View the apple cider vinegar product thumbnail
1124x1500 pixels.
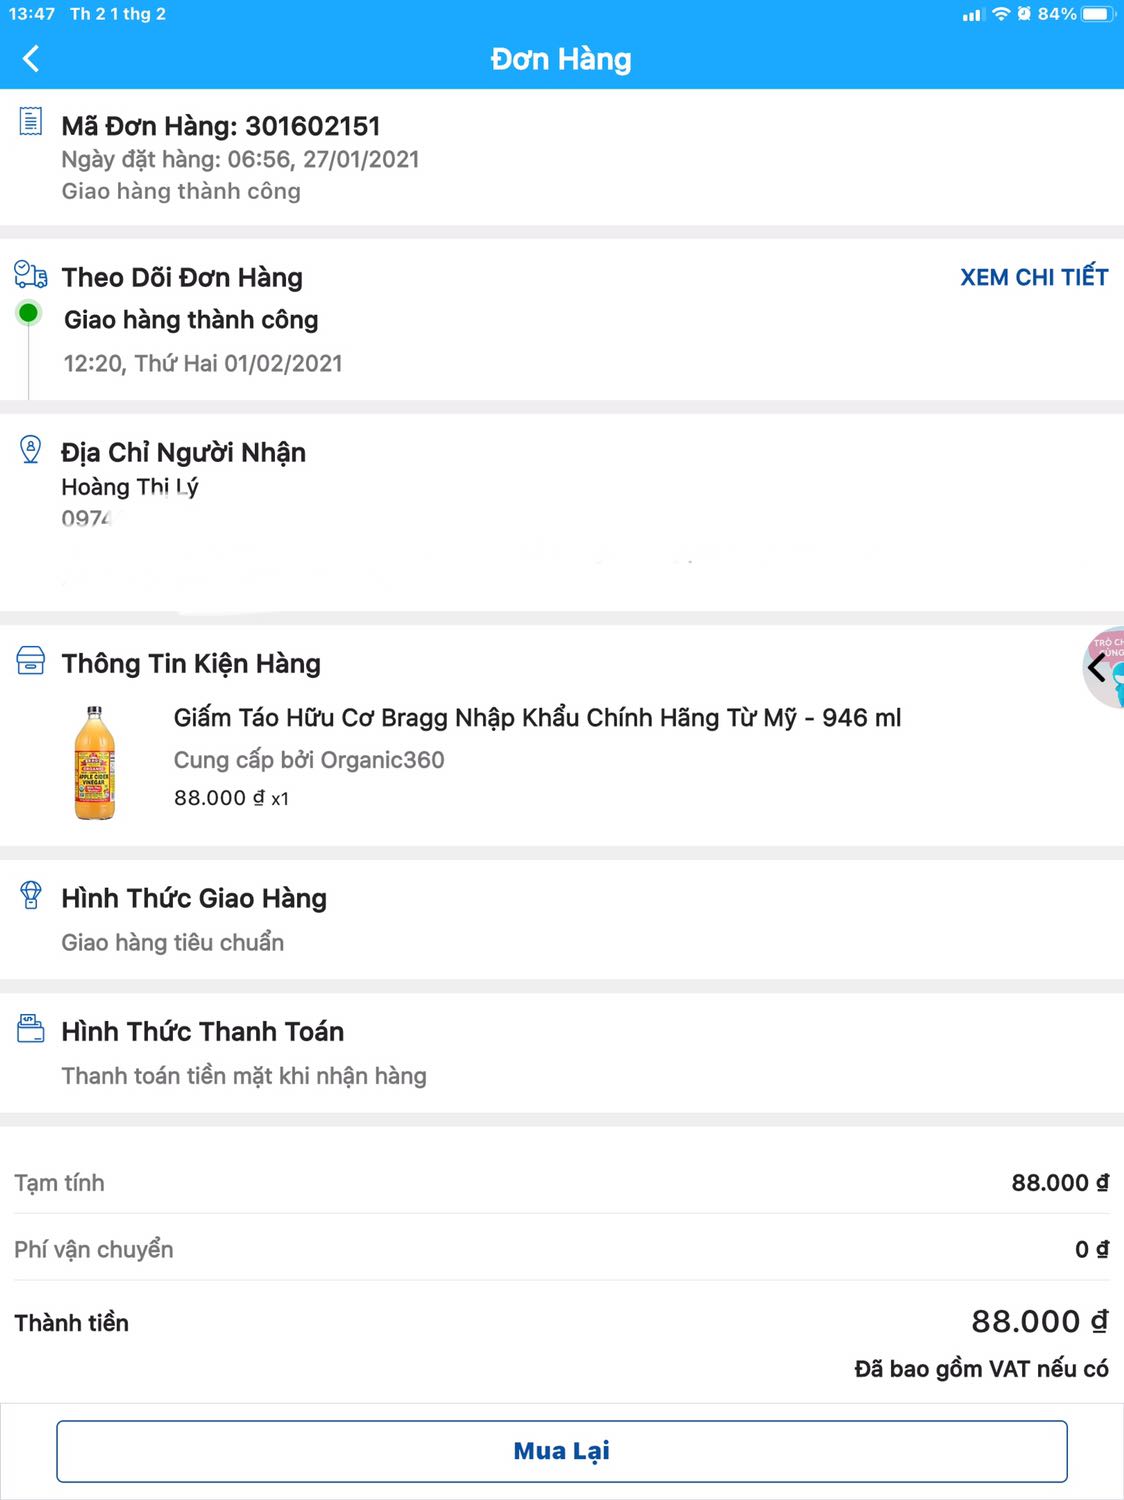tap(95, 758)
